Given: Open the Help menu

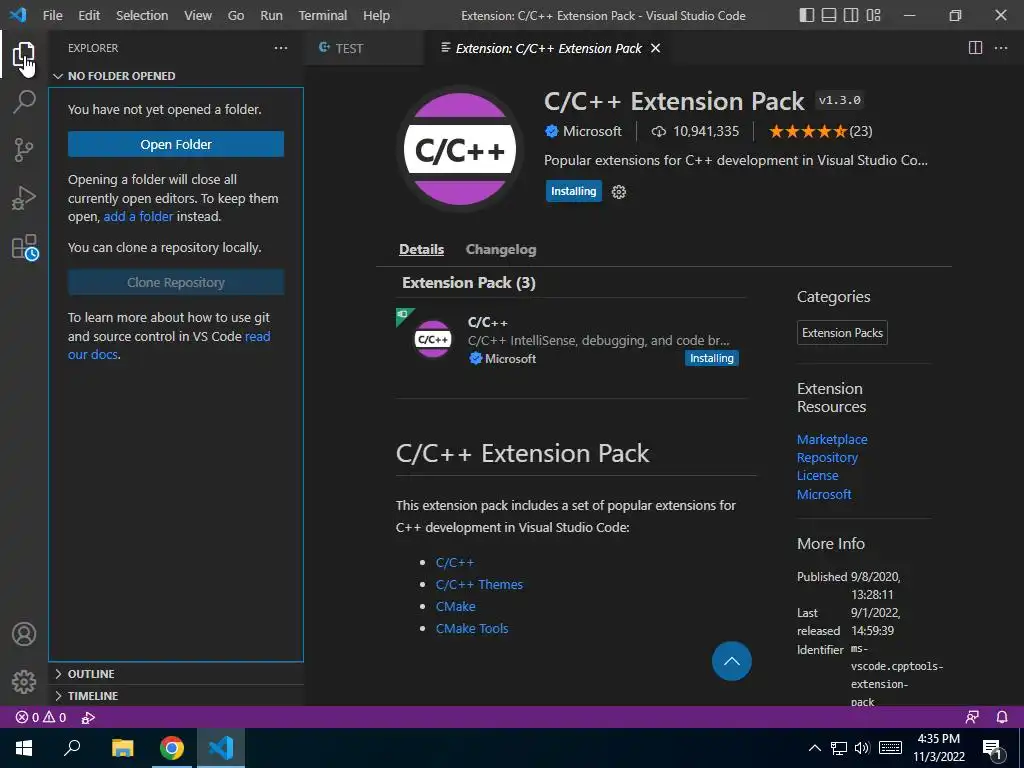Looking at the screenshot, I should click(376, 15).
